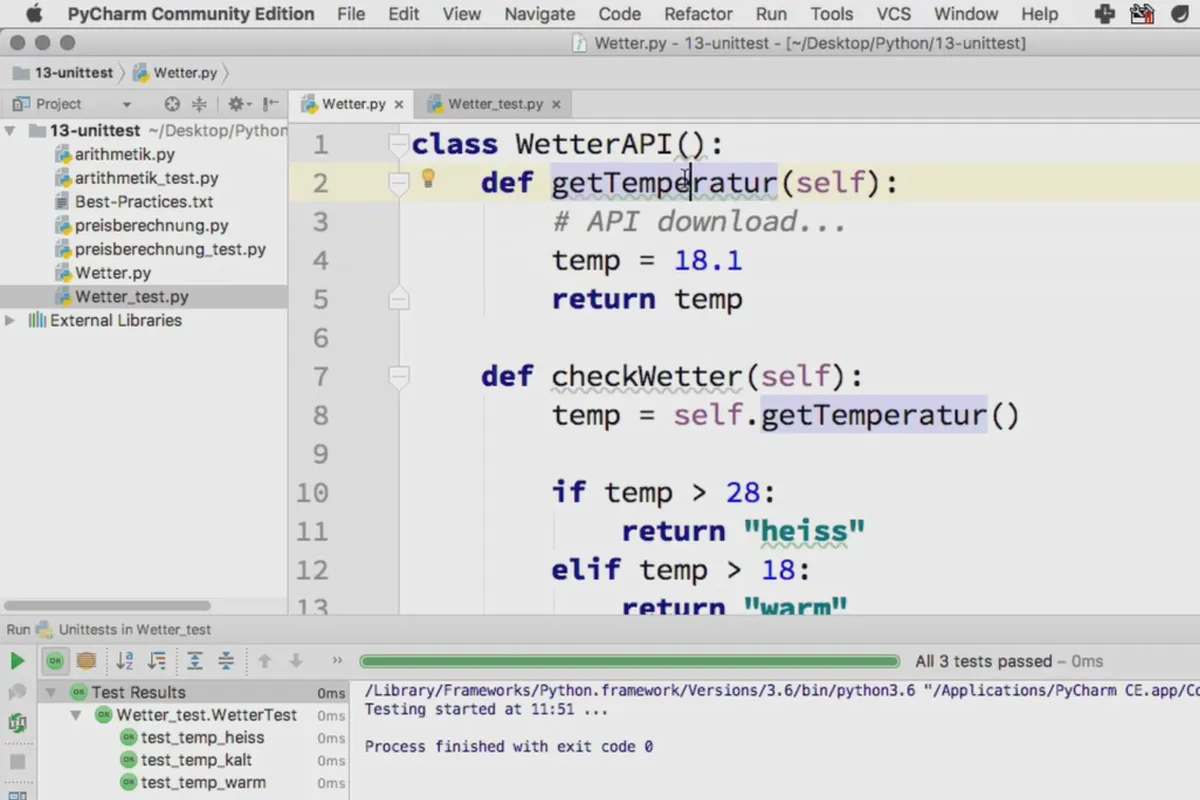Click the plus-shaped menu bar extra icon
The height and width of the screenshot is (800, 1200).
1105,14
